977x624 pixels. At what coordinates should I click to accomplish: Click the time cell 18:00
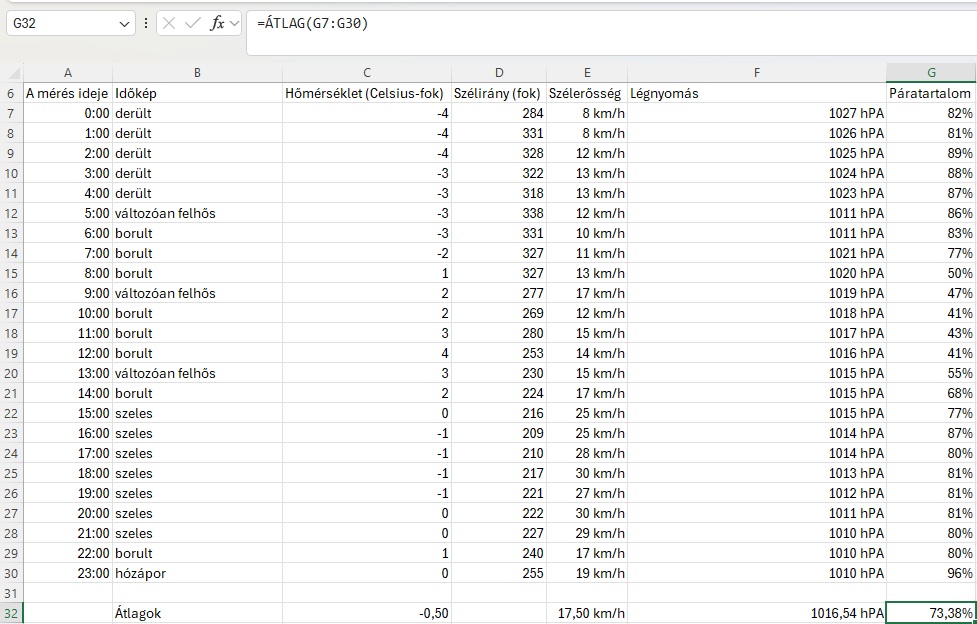[68, 473]
